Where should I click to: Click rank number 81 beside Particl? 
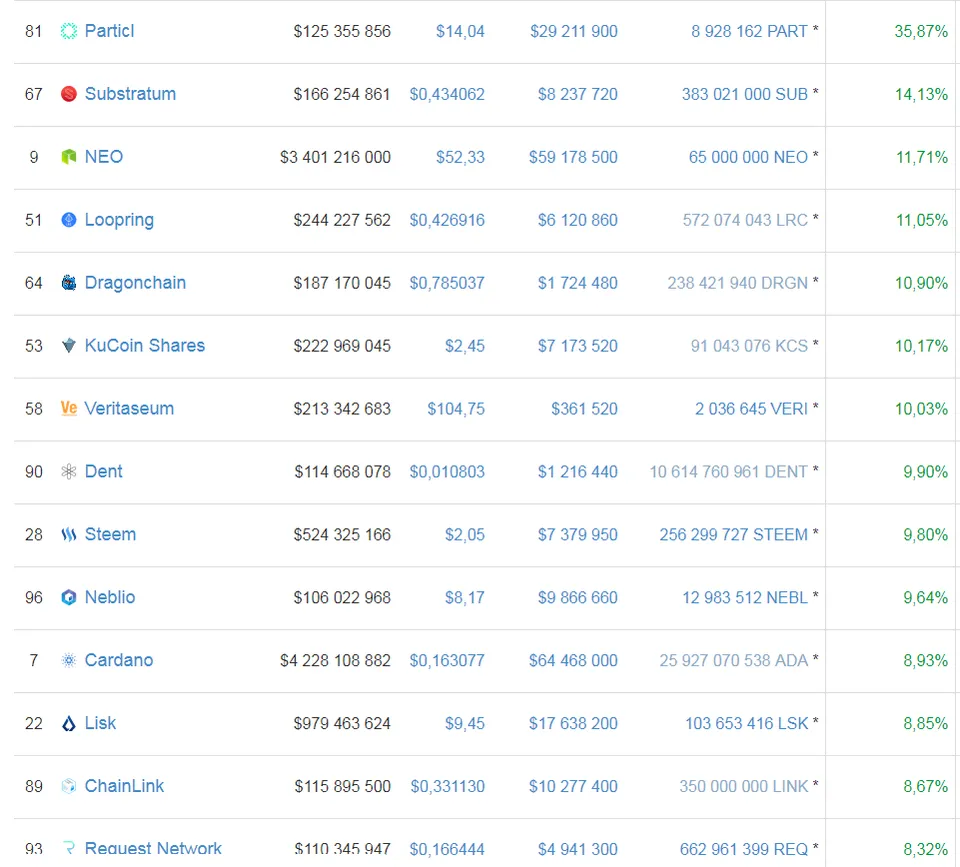point(34,31)
